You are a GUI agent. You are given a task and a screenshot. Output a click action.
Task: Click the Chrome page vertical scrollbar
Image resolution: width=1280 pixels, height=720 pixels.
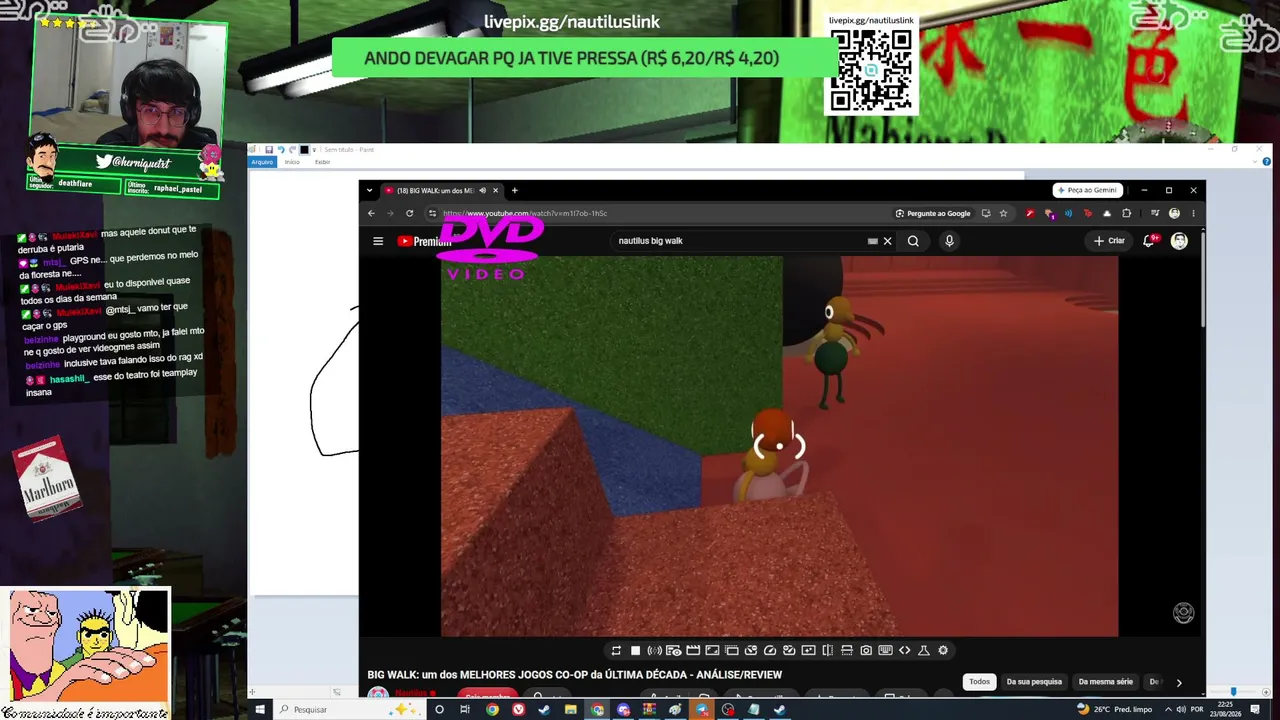click(x=1203, y=280)
